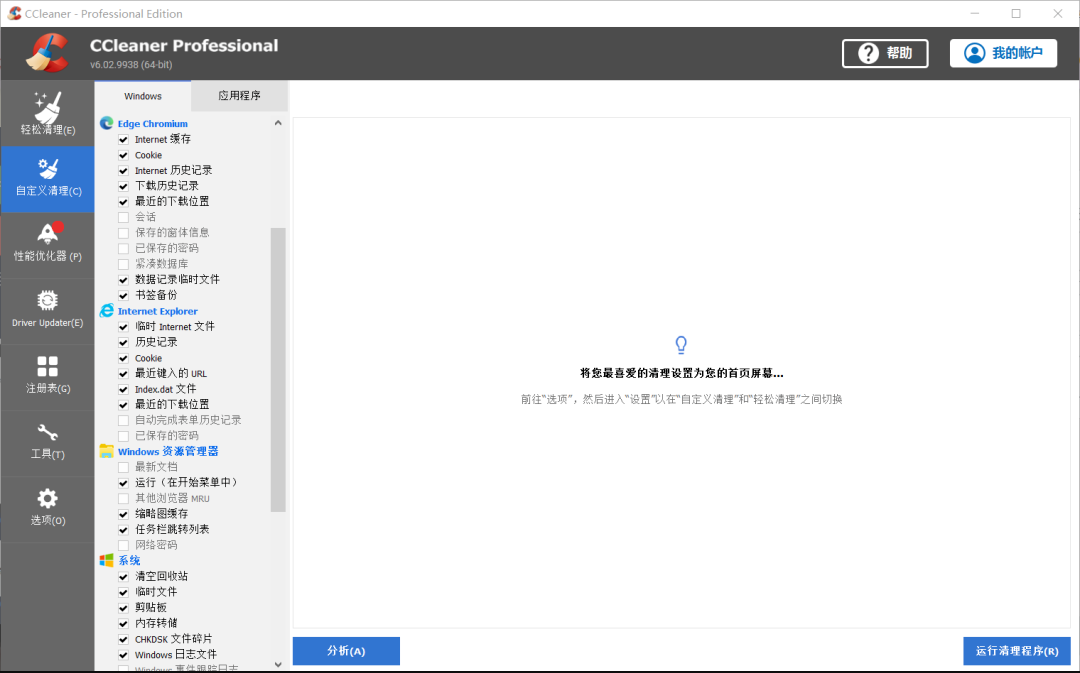Click the cleaning list scrollbar thumb
The height and width of the screenshot is (673, 1080).
(278, 370)
